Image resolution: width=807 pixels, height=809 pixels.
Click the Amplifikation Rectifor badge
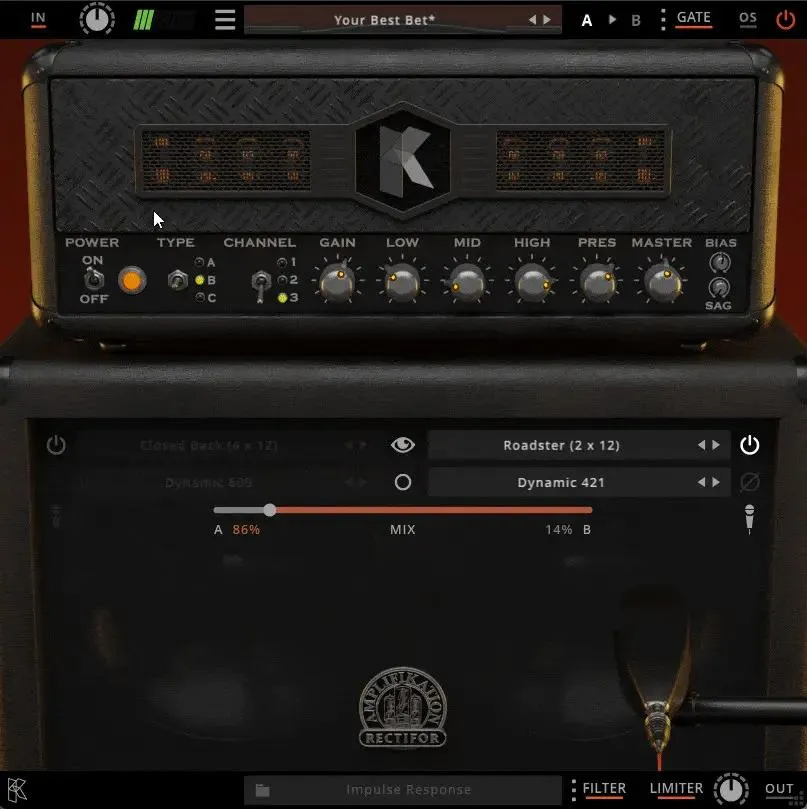click(x=403, y=707)
